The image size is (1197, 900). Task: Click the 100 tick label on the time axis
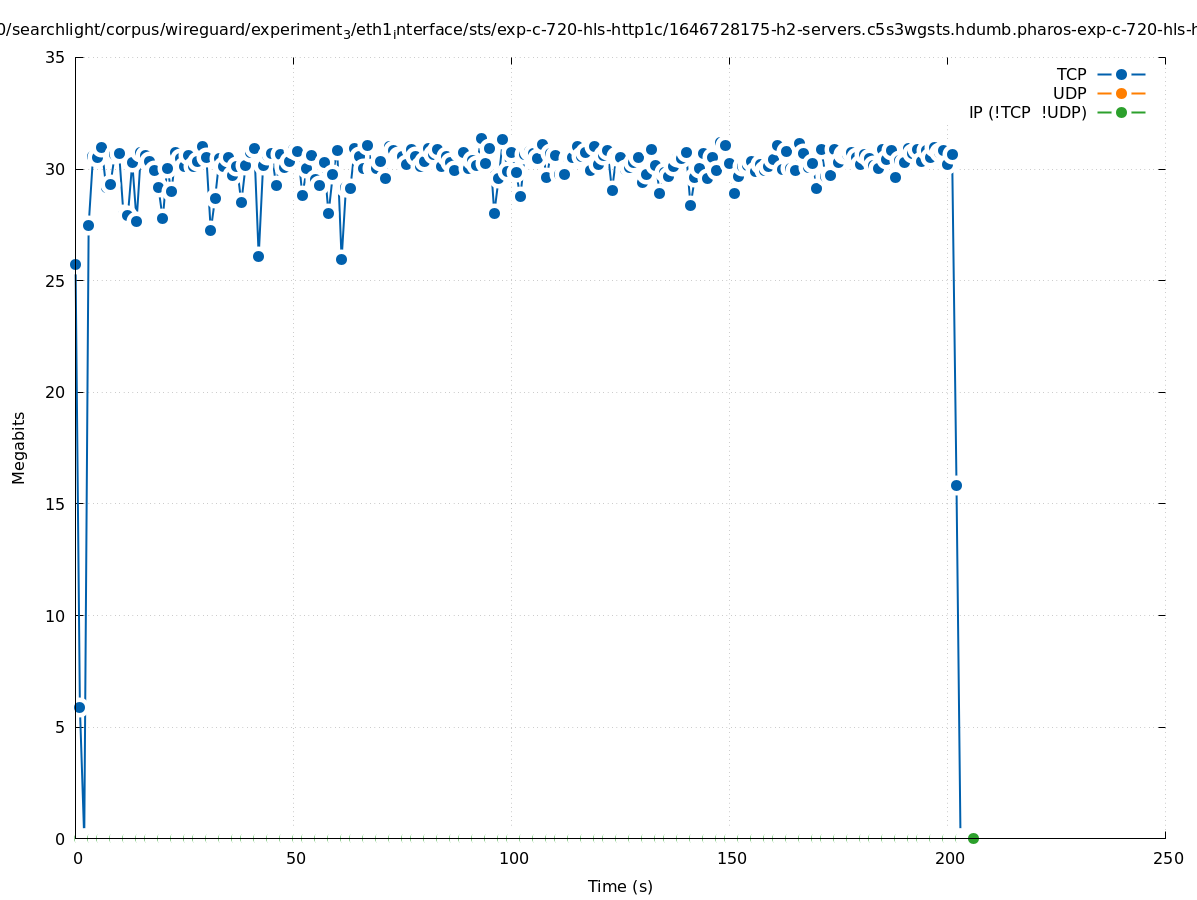(x=512, y=858)
